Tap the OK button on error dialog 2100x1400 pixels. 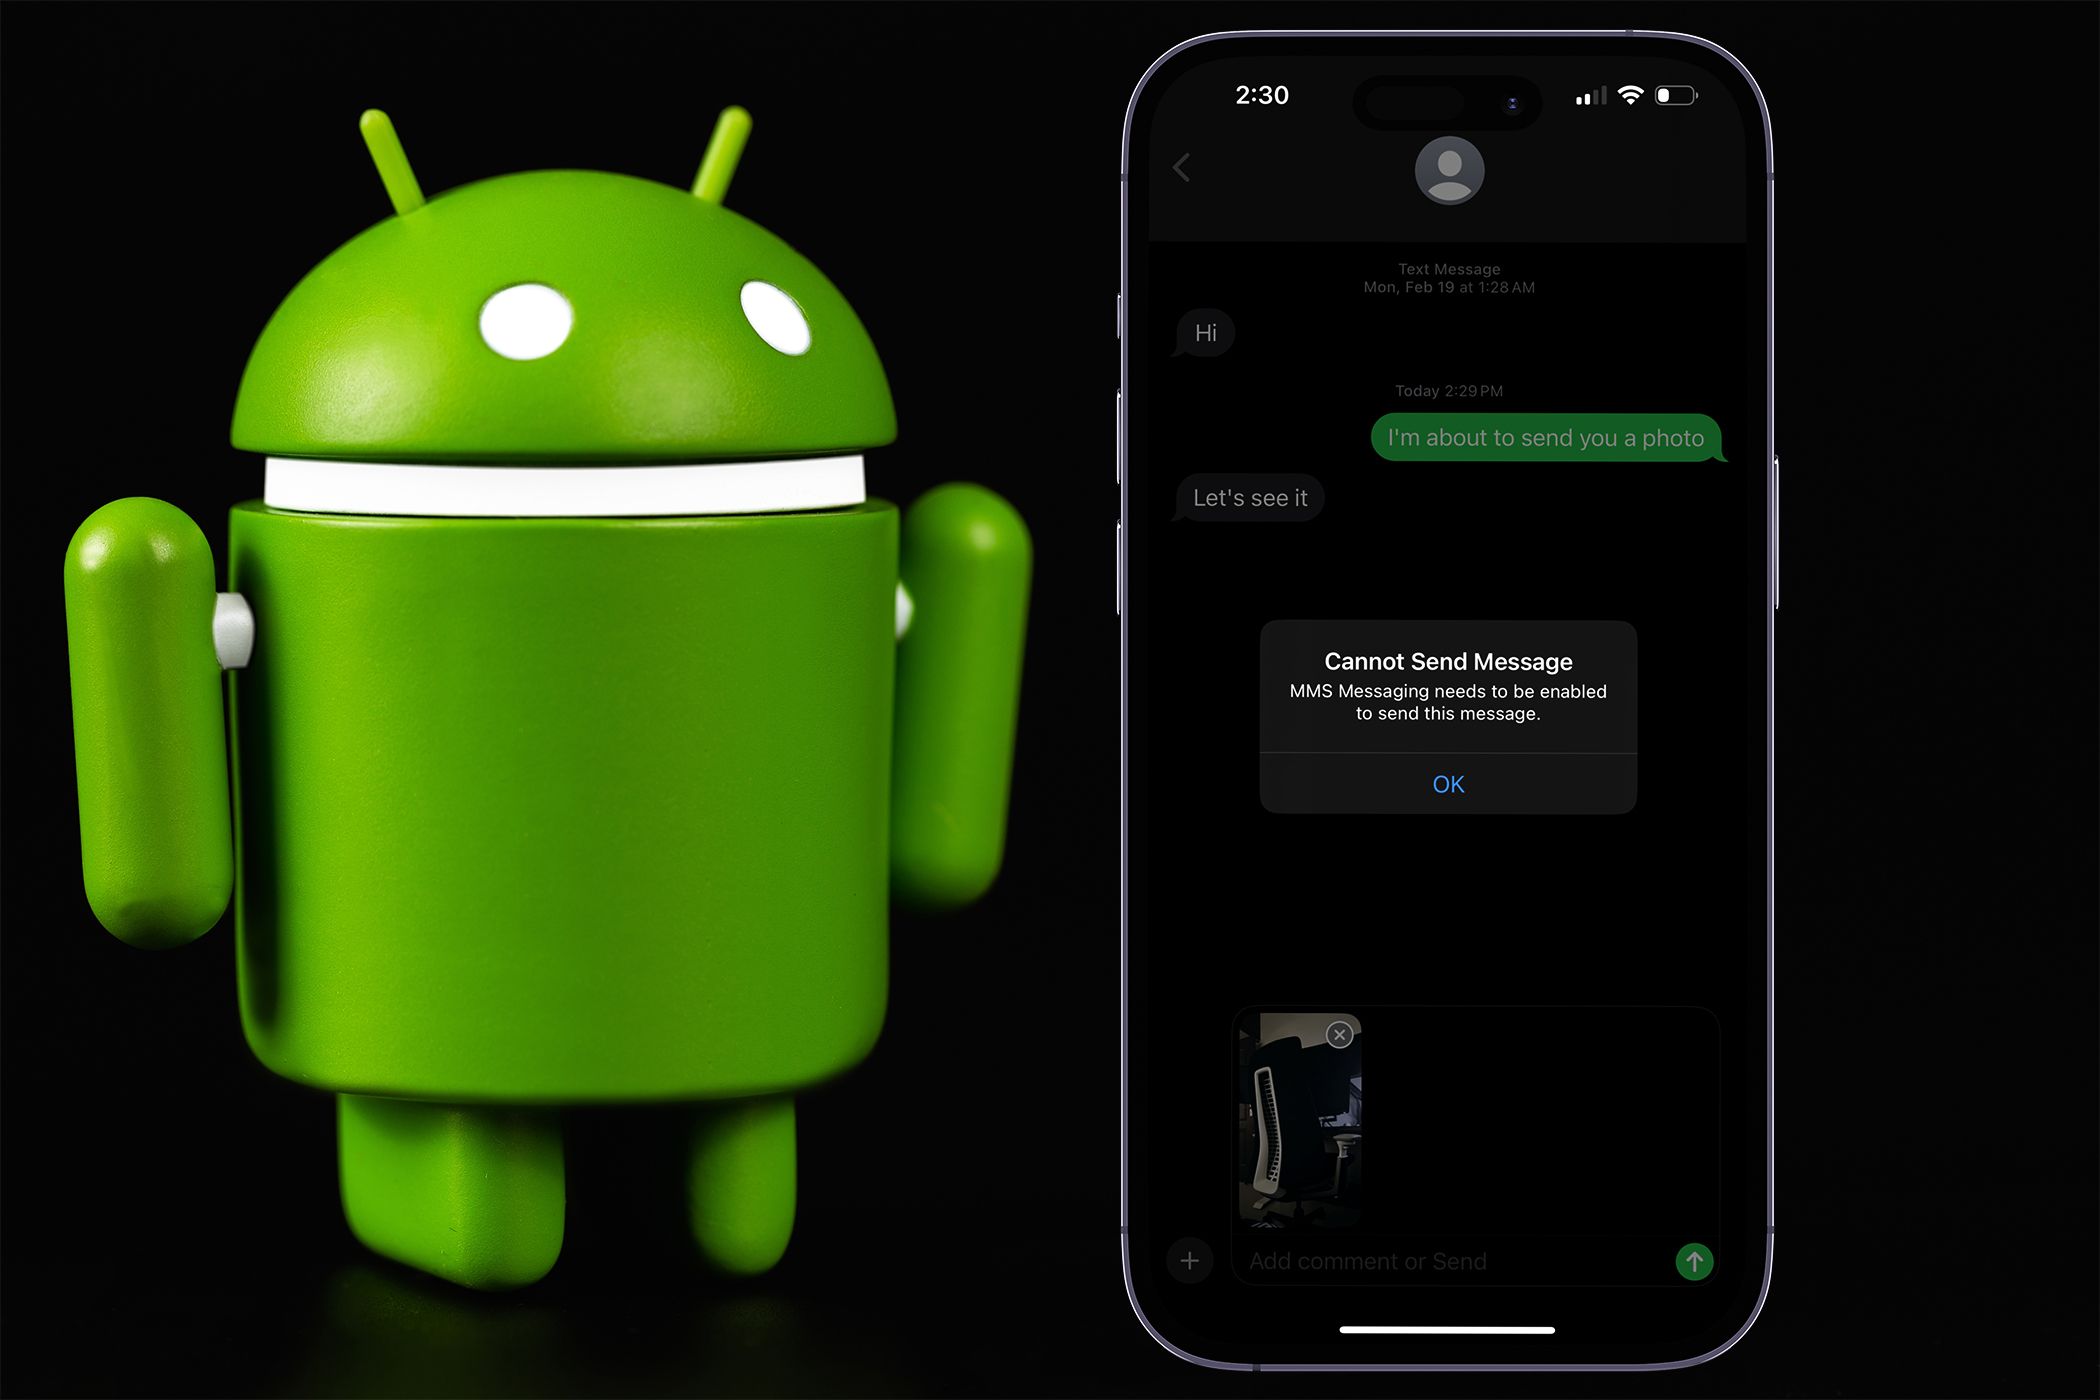(x=1448, y=784)
